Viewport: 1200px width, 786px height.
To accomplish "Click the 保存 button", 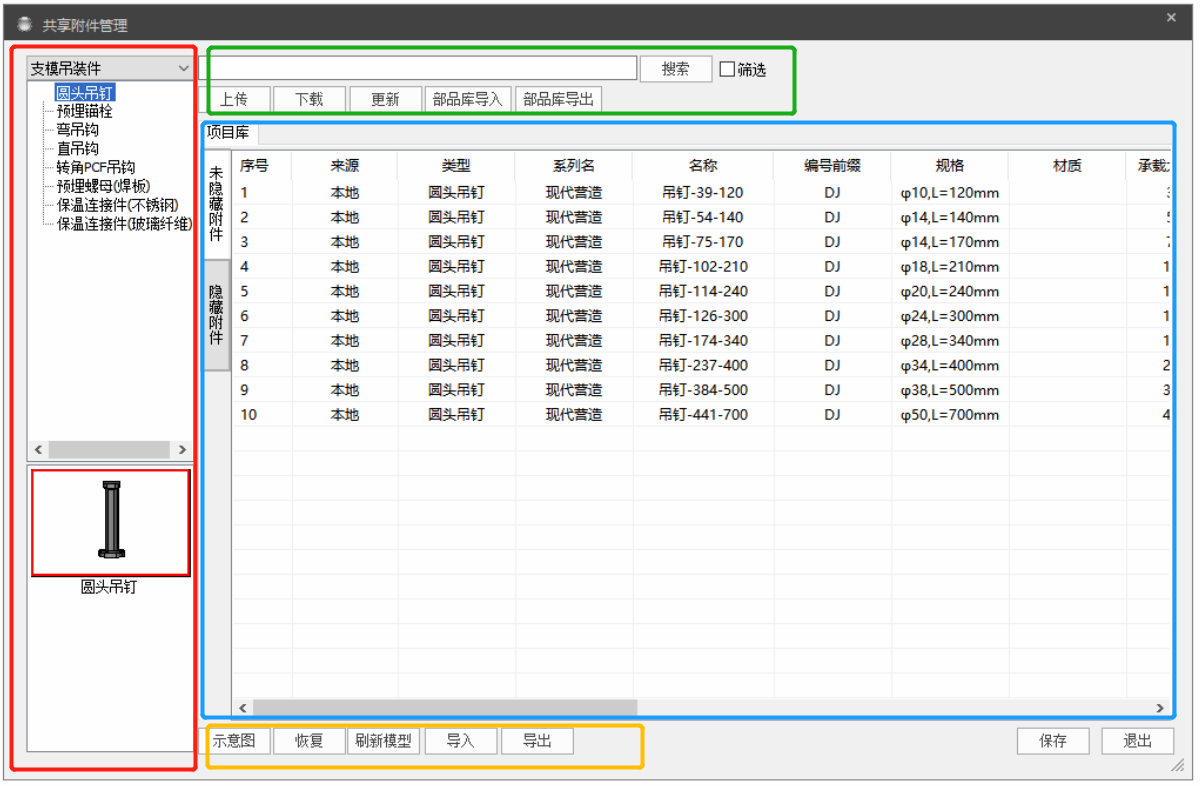I will [x=1052, y=741].
